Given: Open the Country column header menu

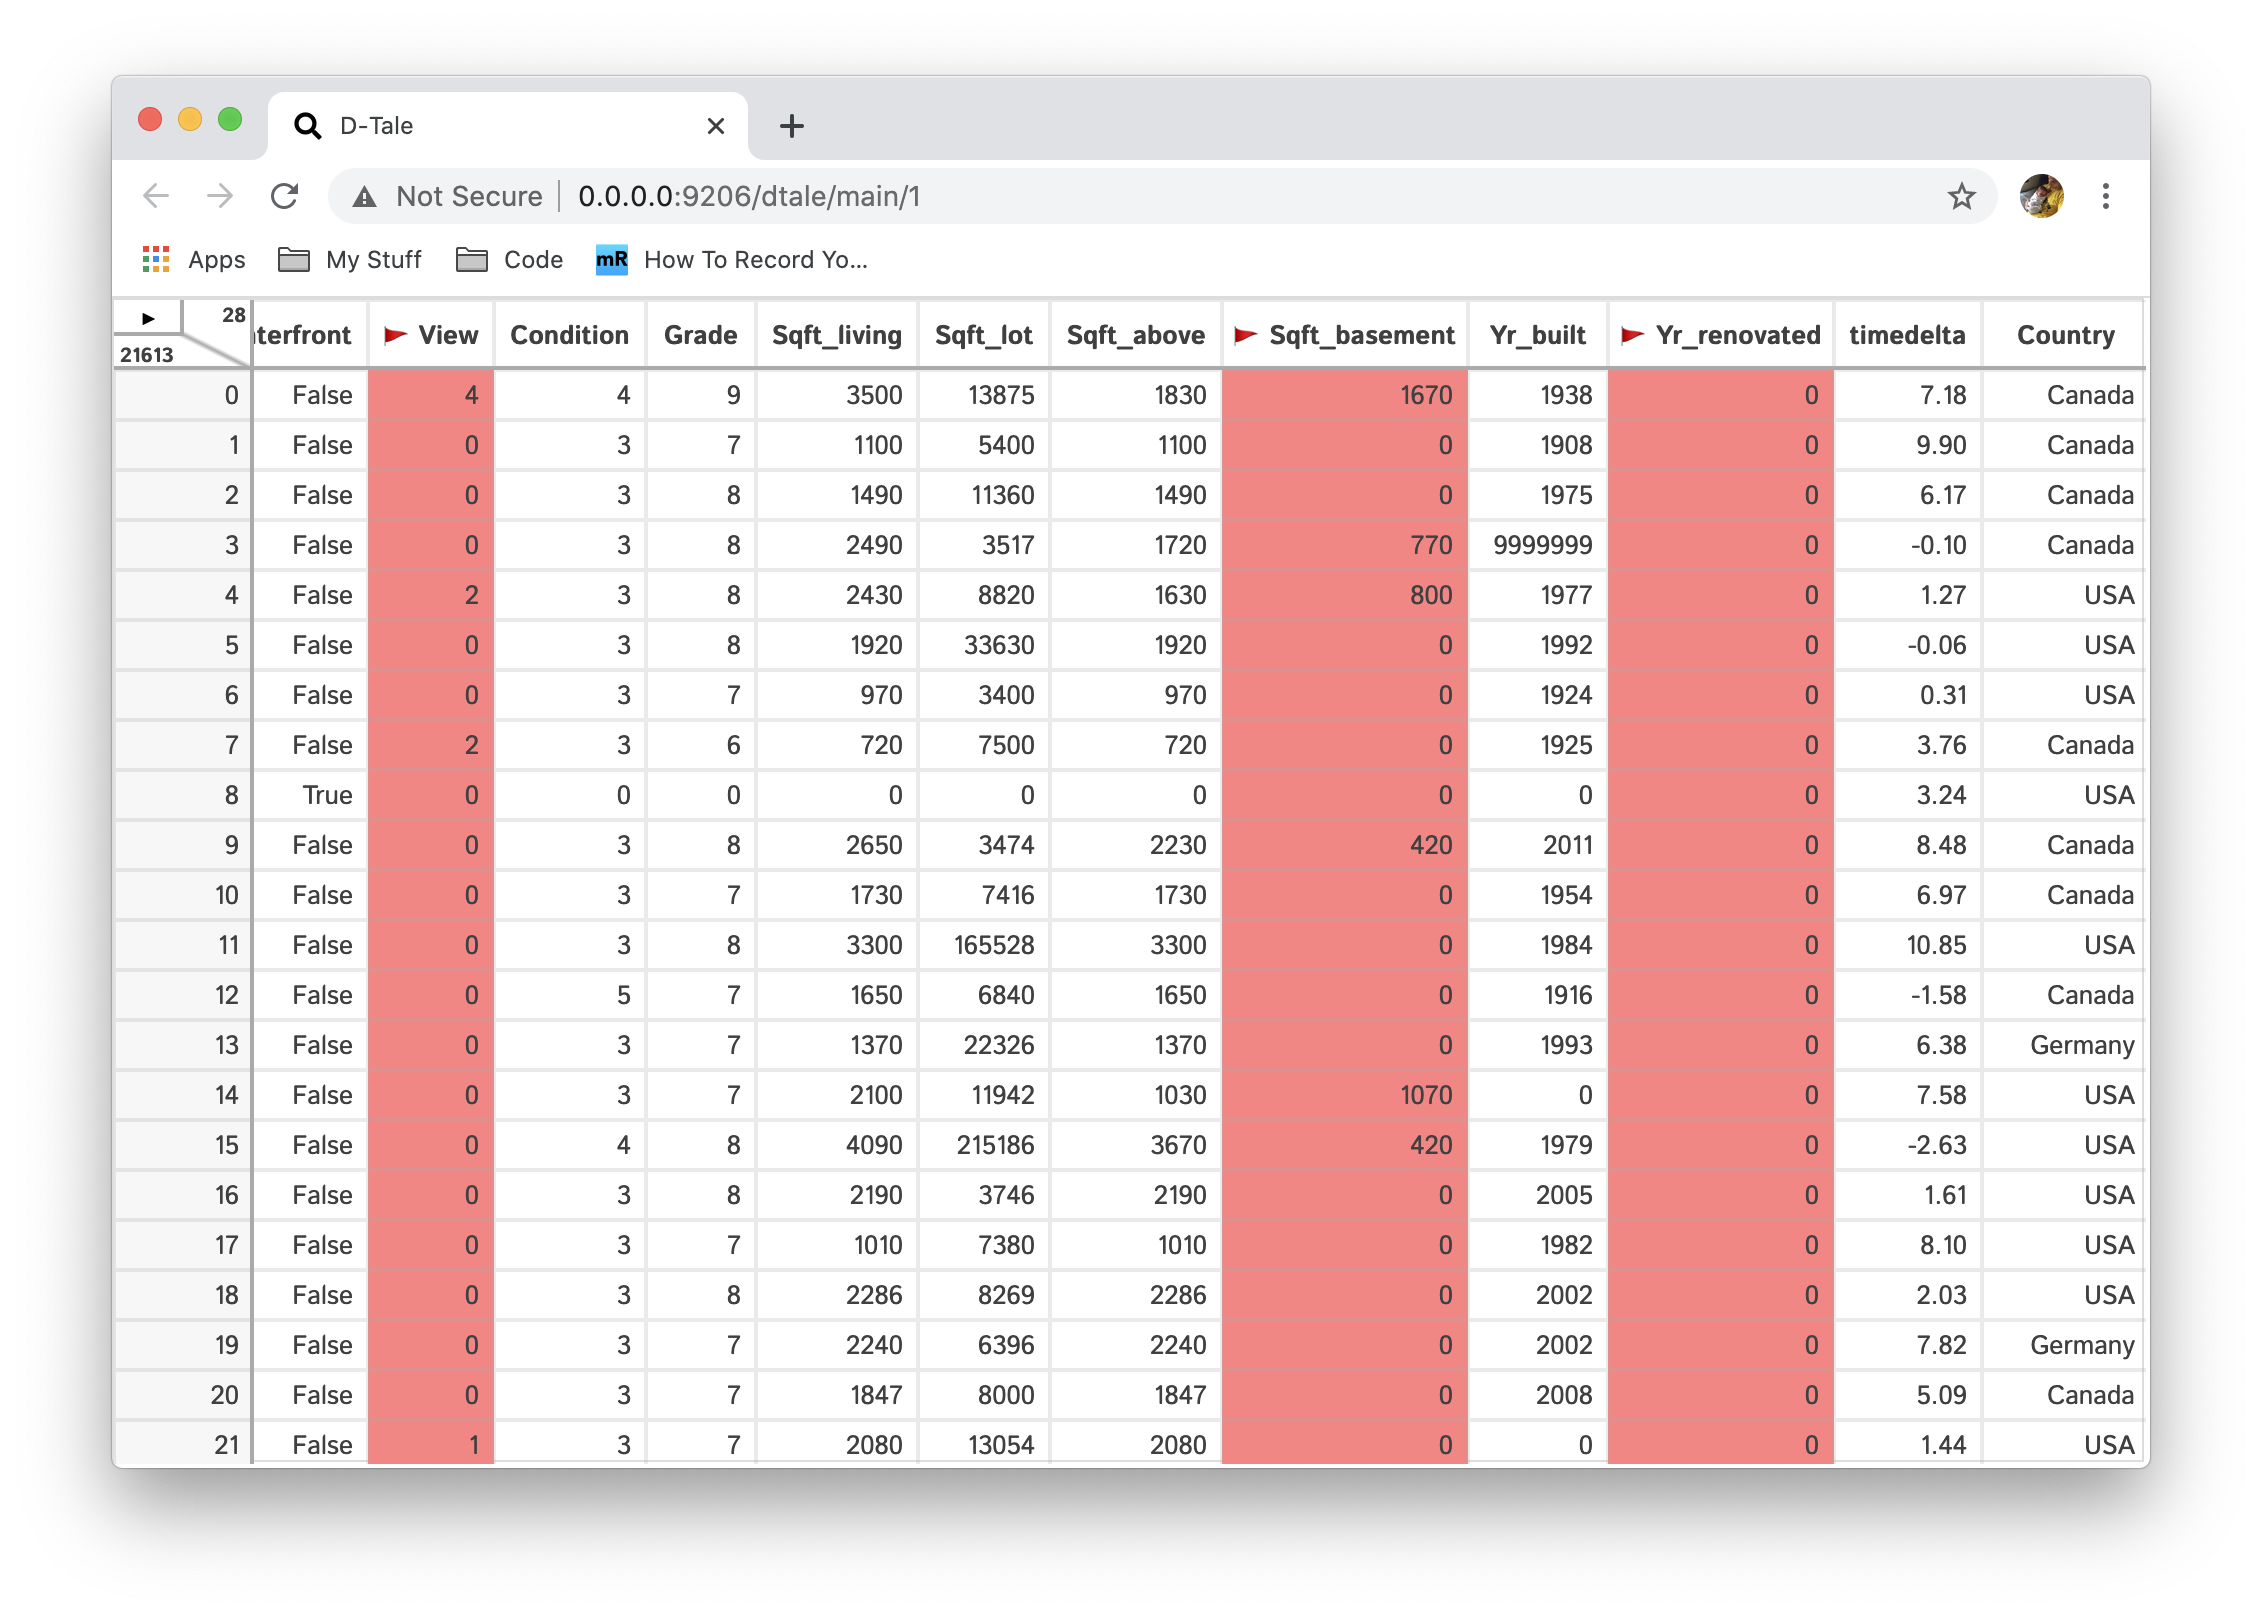Looking at the screenshot, I should (2065, 335).
